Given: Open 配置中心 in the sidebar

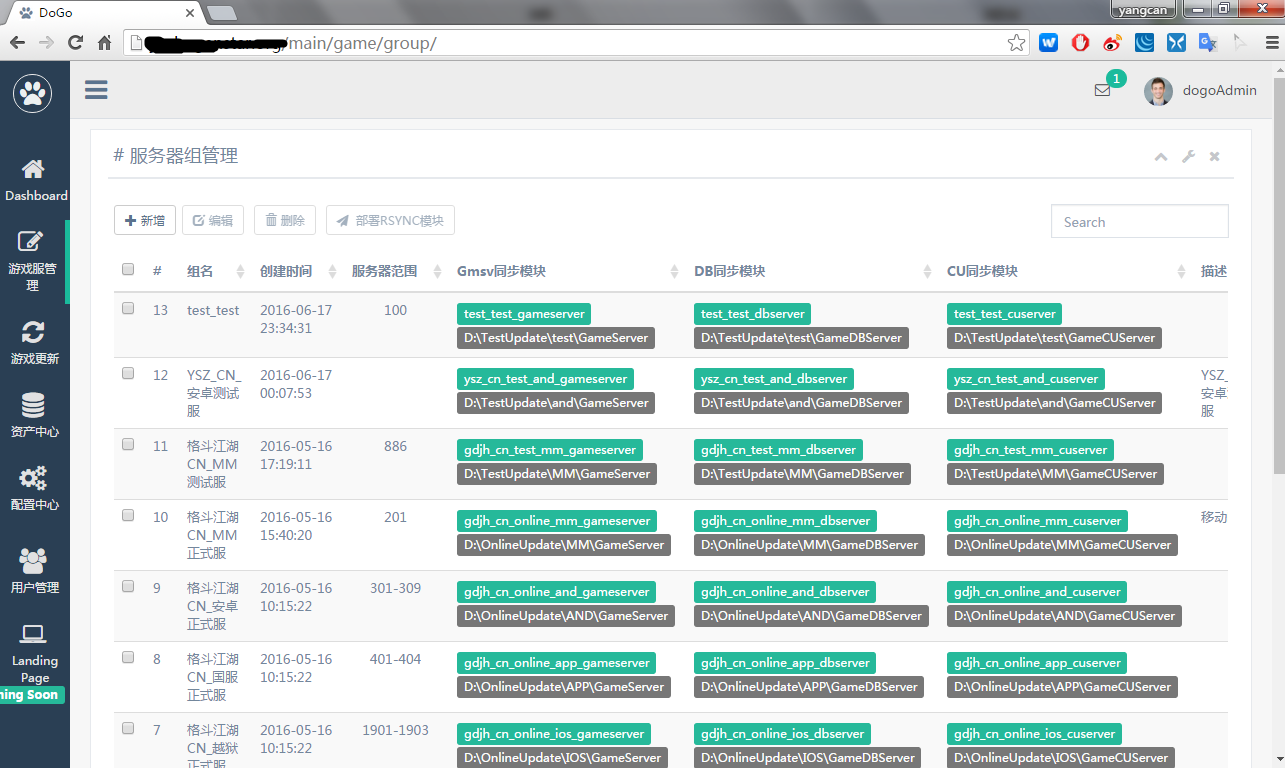Looking at the screenshot, I should (x=34, y=488).
